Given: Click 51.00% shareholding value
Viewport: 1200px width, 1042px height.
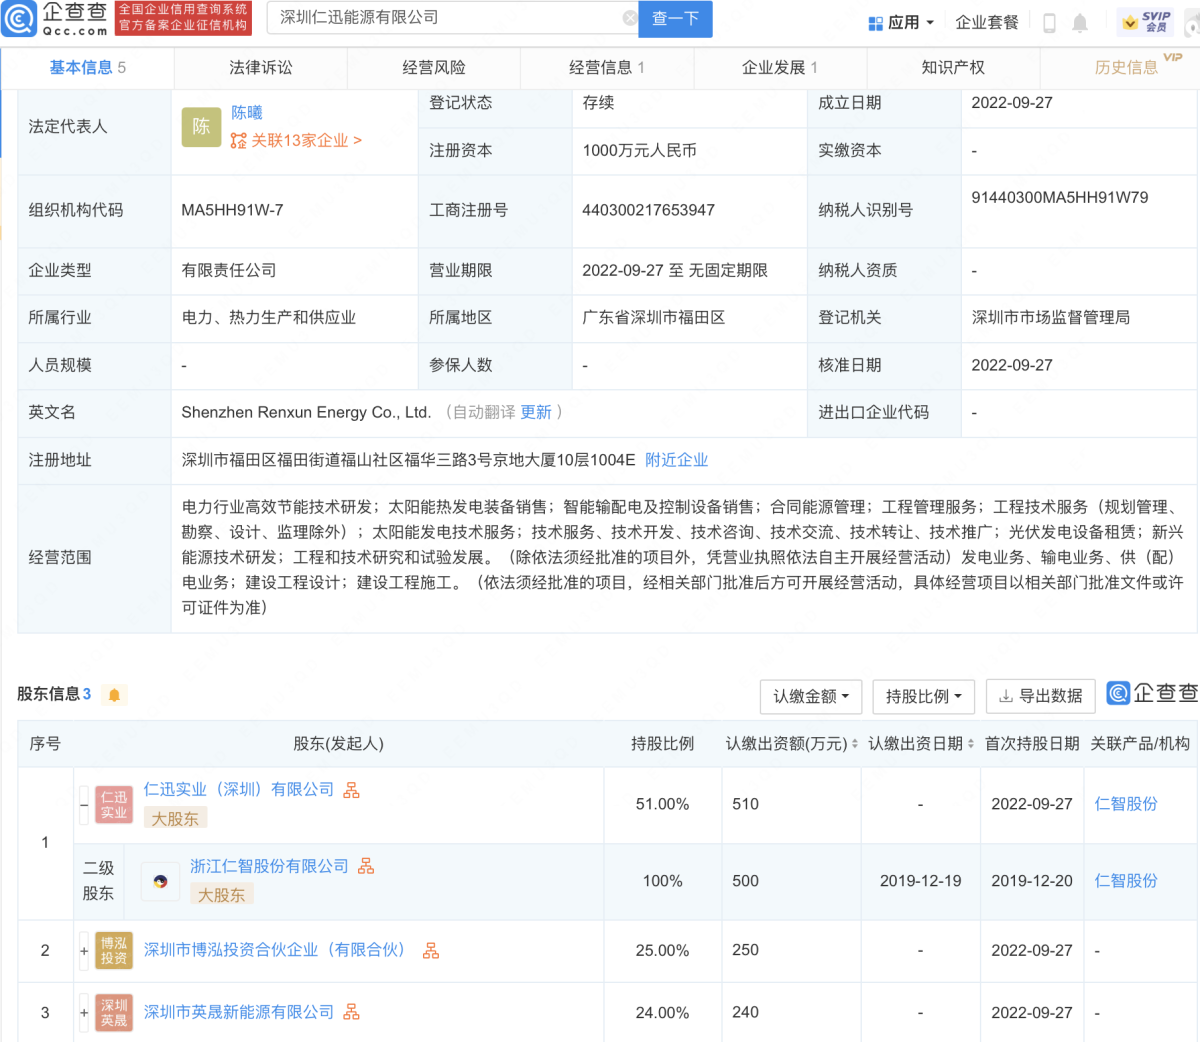Looking at the screenshot, I should [x=662, y=804].
